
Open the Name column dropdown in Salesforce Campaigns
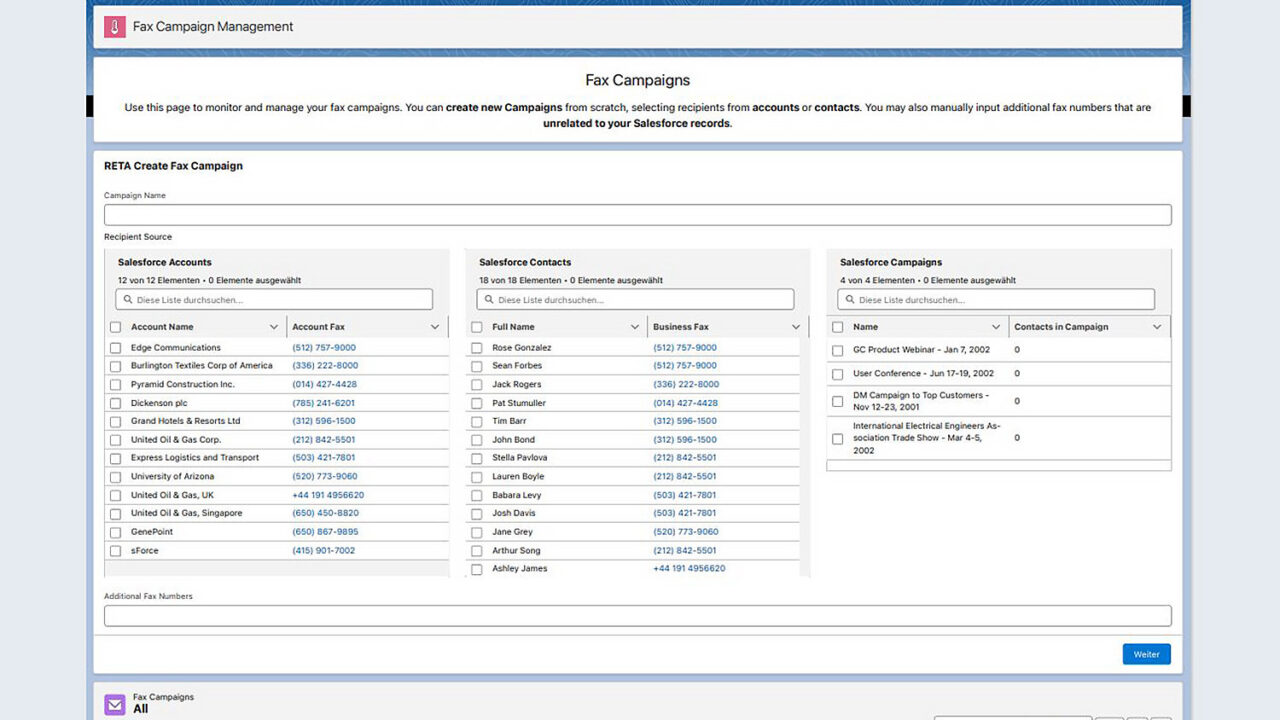pyautogui.click(x=997, y=326)
